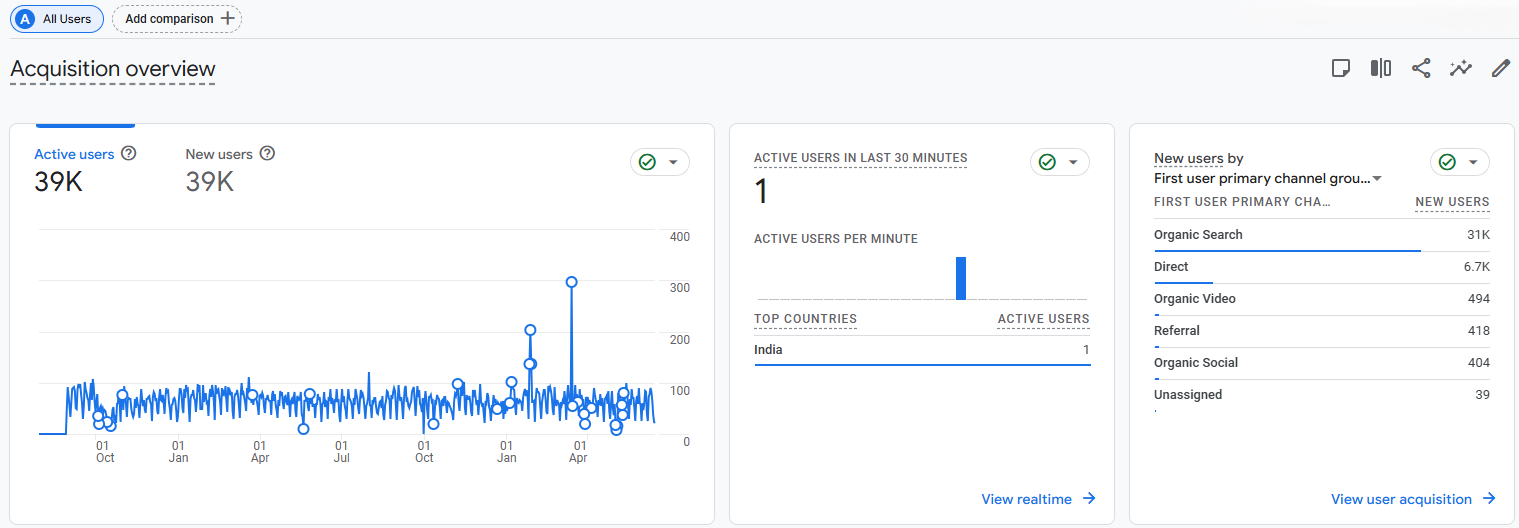Screen dimensions: 1519x528
Task: Click green check icon on New users card
Action: click(x=1447, y=162)
